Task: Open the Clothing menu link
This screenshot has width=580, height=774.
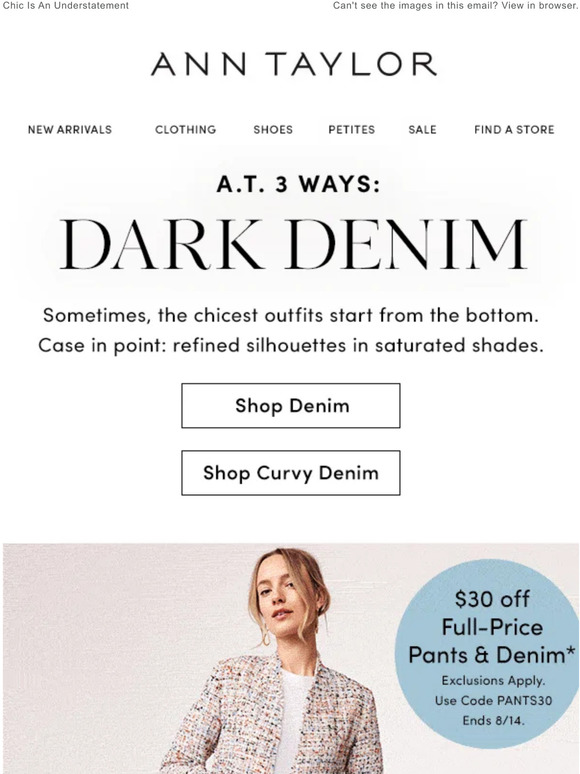Action: 186,130
